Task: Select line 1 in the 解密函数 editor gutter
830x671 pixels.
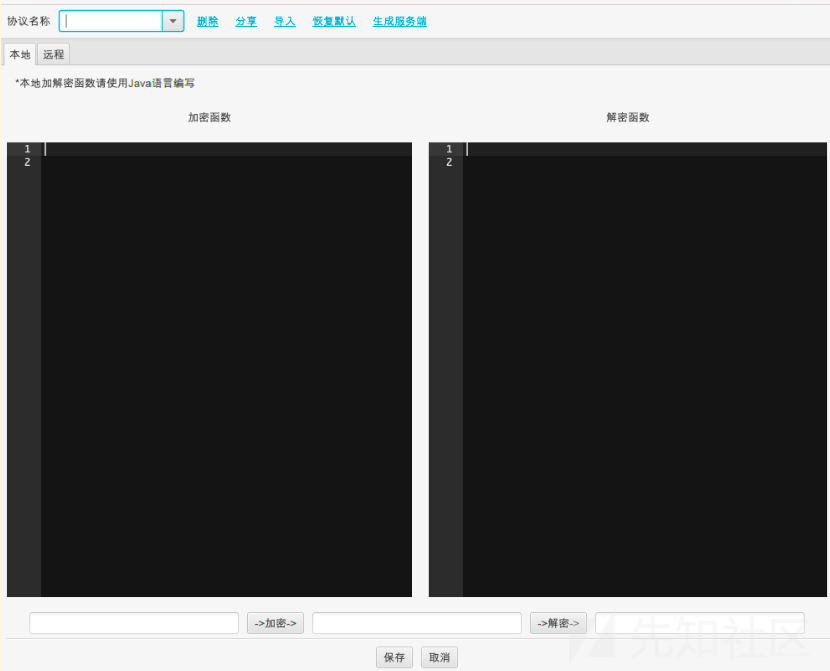Action: (449, 149)
